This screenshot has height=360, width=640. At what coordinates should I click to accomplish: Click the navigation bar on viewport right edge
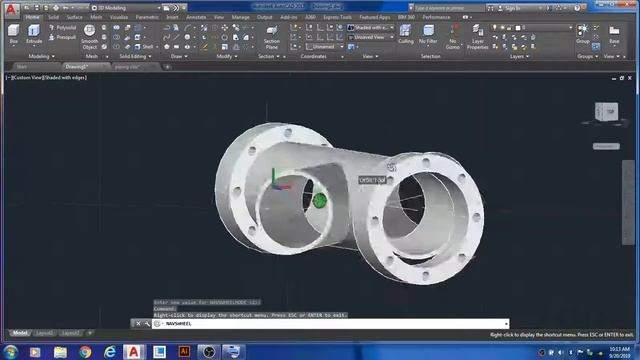pyautogui.click(x=628, y=202)
